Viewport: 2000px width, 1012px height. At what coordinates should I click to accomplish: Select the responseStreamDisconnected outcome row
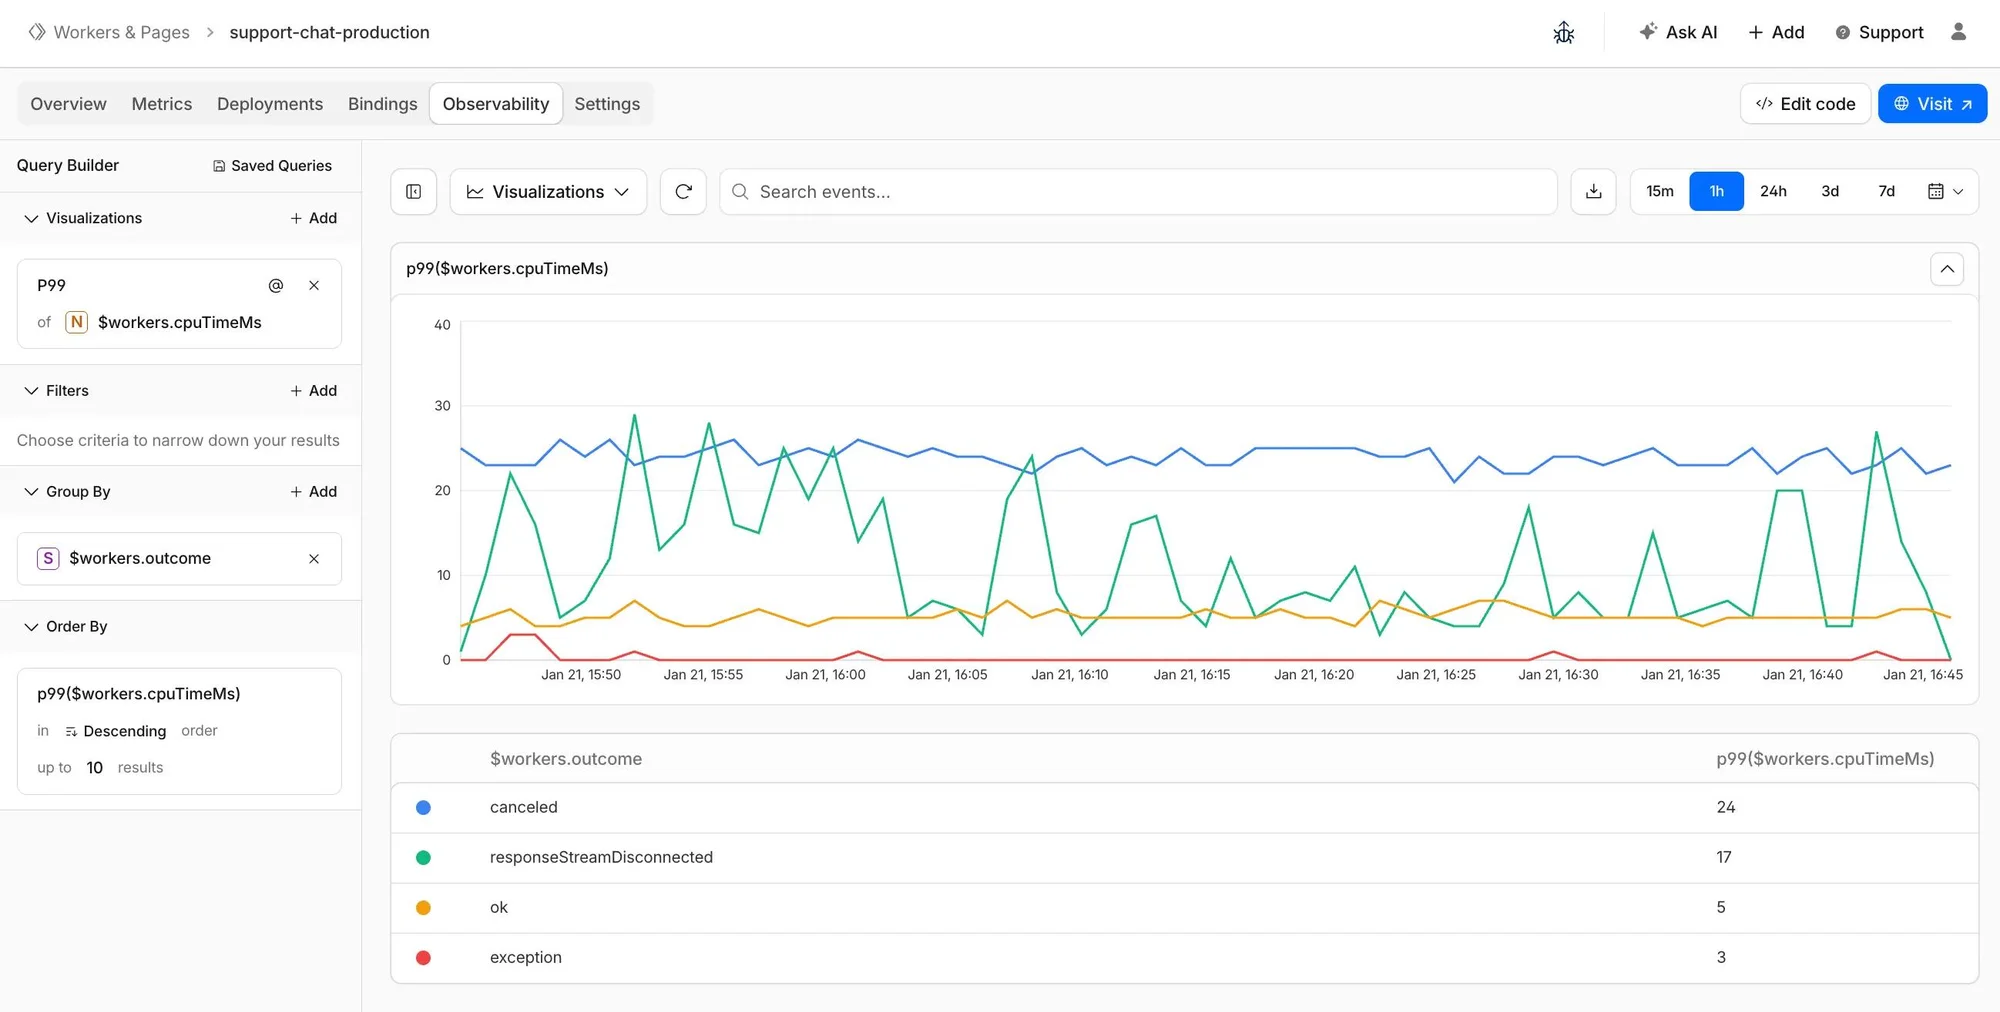pos(1184,858)
